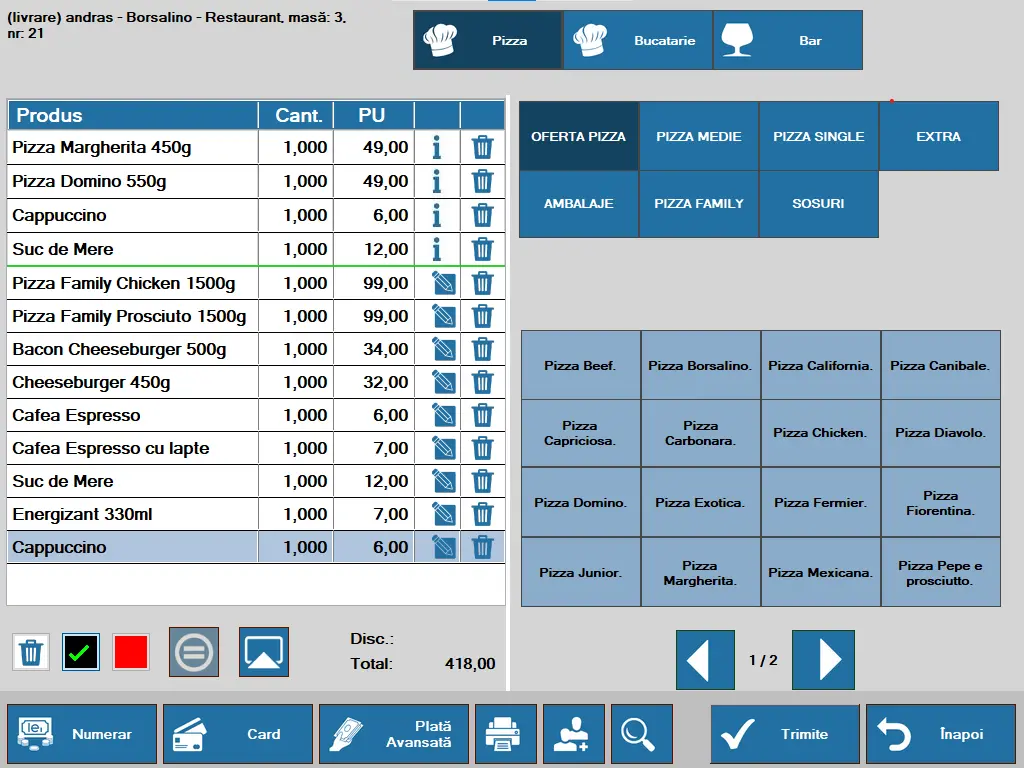
Task: Edit the Pizza Family Chicken 1500g item
Action: [x=443, y=284]
